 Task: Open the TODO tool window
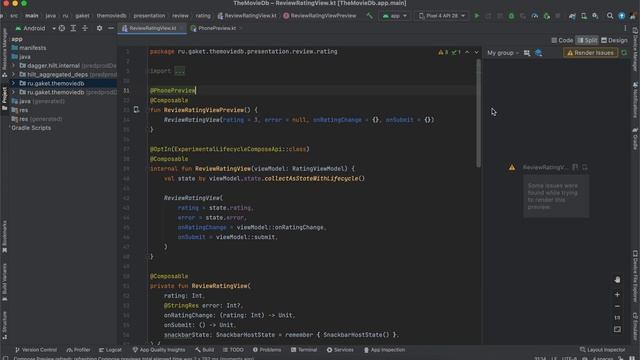point(233,350)
